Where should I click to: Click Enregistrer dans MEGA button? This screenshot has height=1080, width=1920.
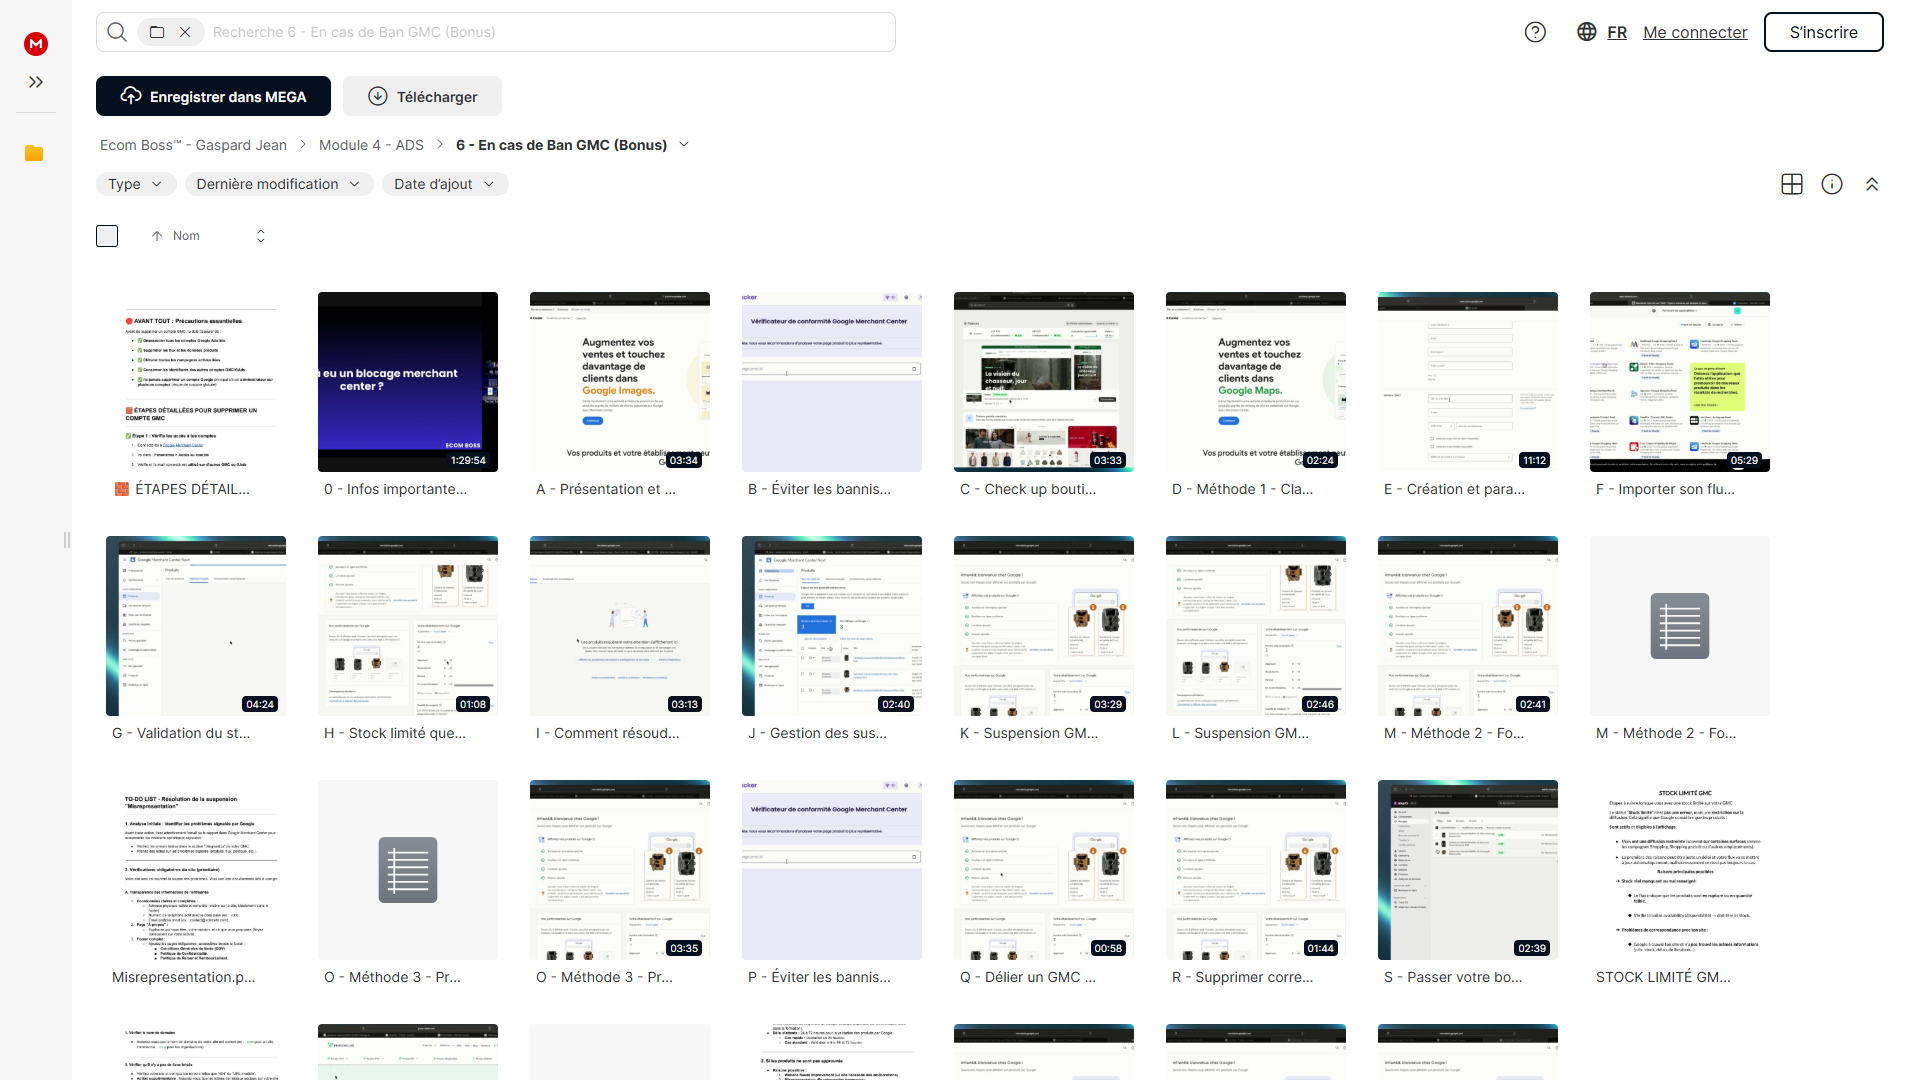click(x=213, y=96)
